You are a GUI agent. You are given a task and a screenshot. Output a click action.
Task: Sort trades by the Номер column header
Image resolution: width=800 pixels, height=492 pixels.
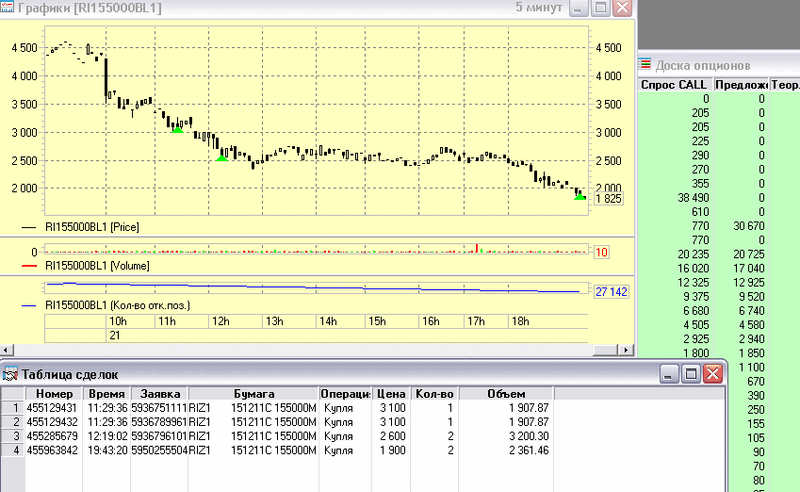coord(53,394)
